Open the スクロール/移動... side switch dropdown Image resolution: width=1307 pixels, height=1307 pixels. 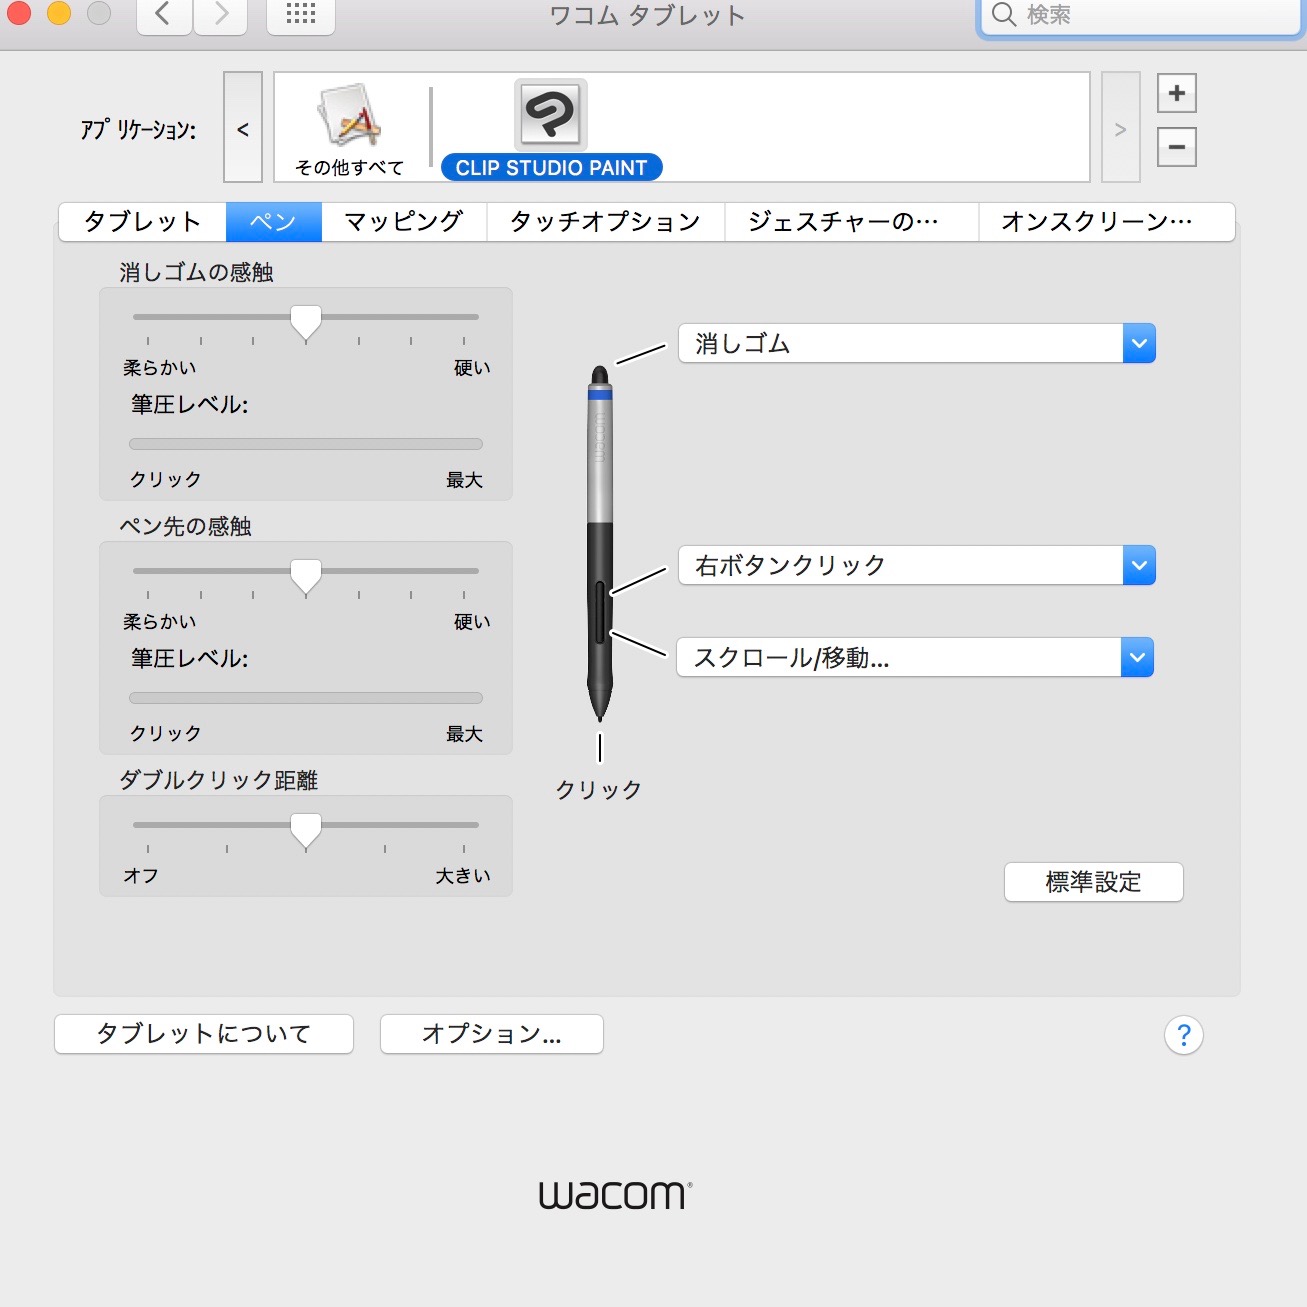[915, 657]
